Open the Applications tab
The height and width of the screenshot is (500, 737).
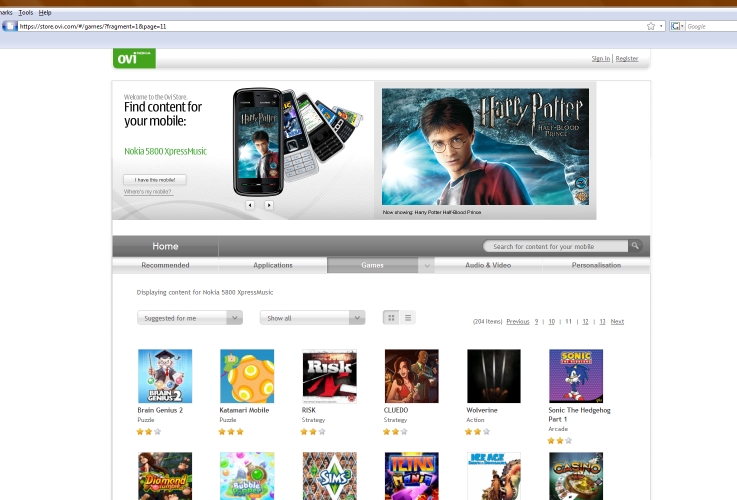tap(273, 266)
